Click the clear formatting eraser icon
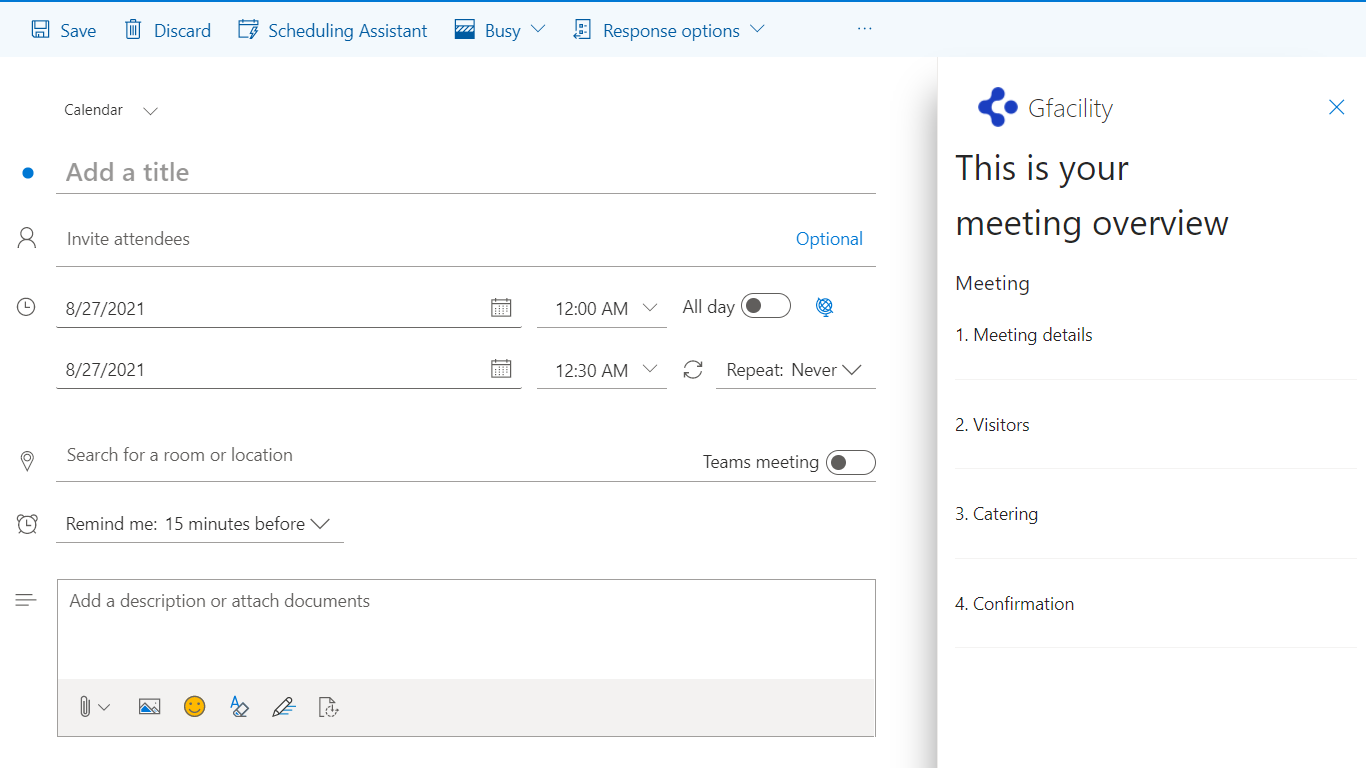Image resolution: width=1366 pixels, height=768 pixels. click(x=239, y=707)
